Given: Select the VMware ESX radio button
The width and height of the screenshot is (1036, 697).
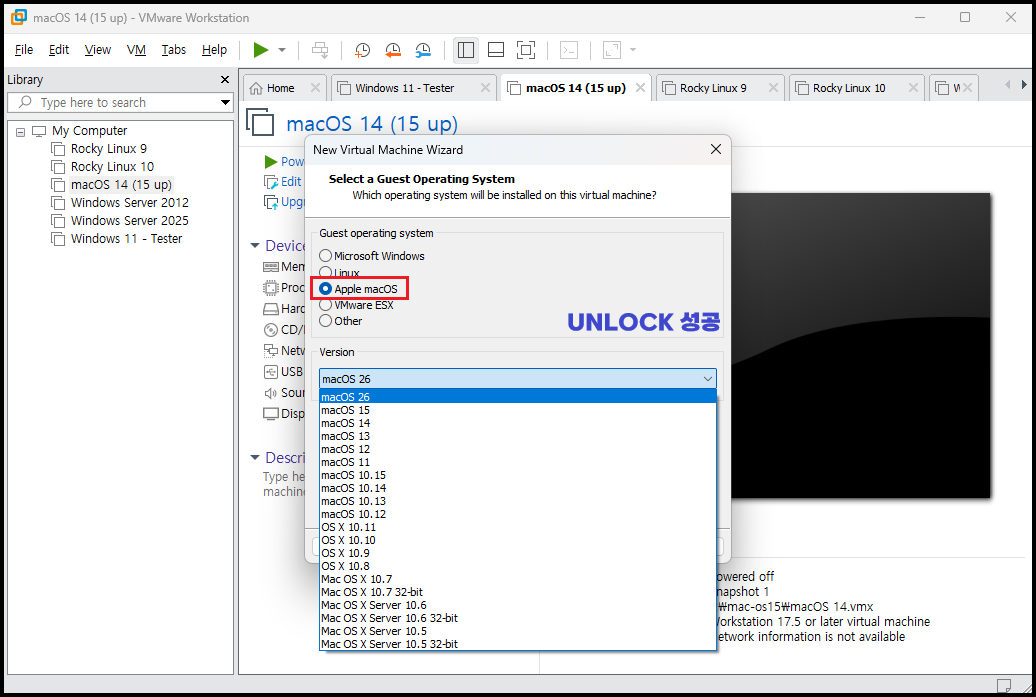Looking at the screenshot, I should [326, 305].
